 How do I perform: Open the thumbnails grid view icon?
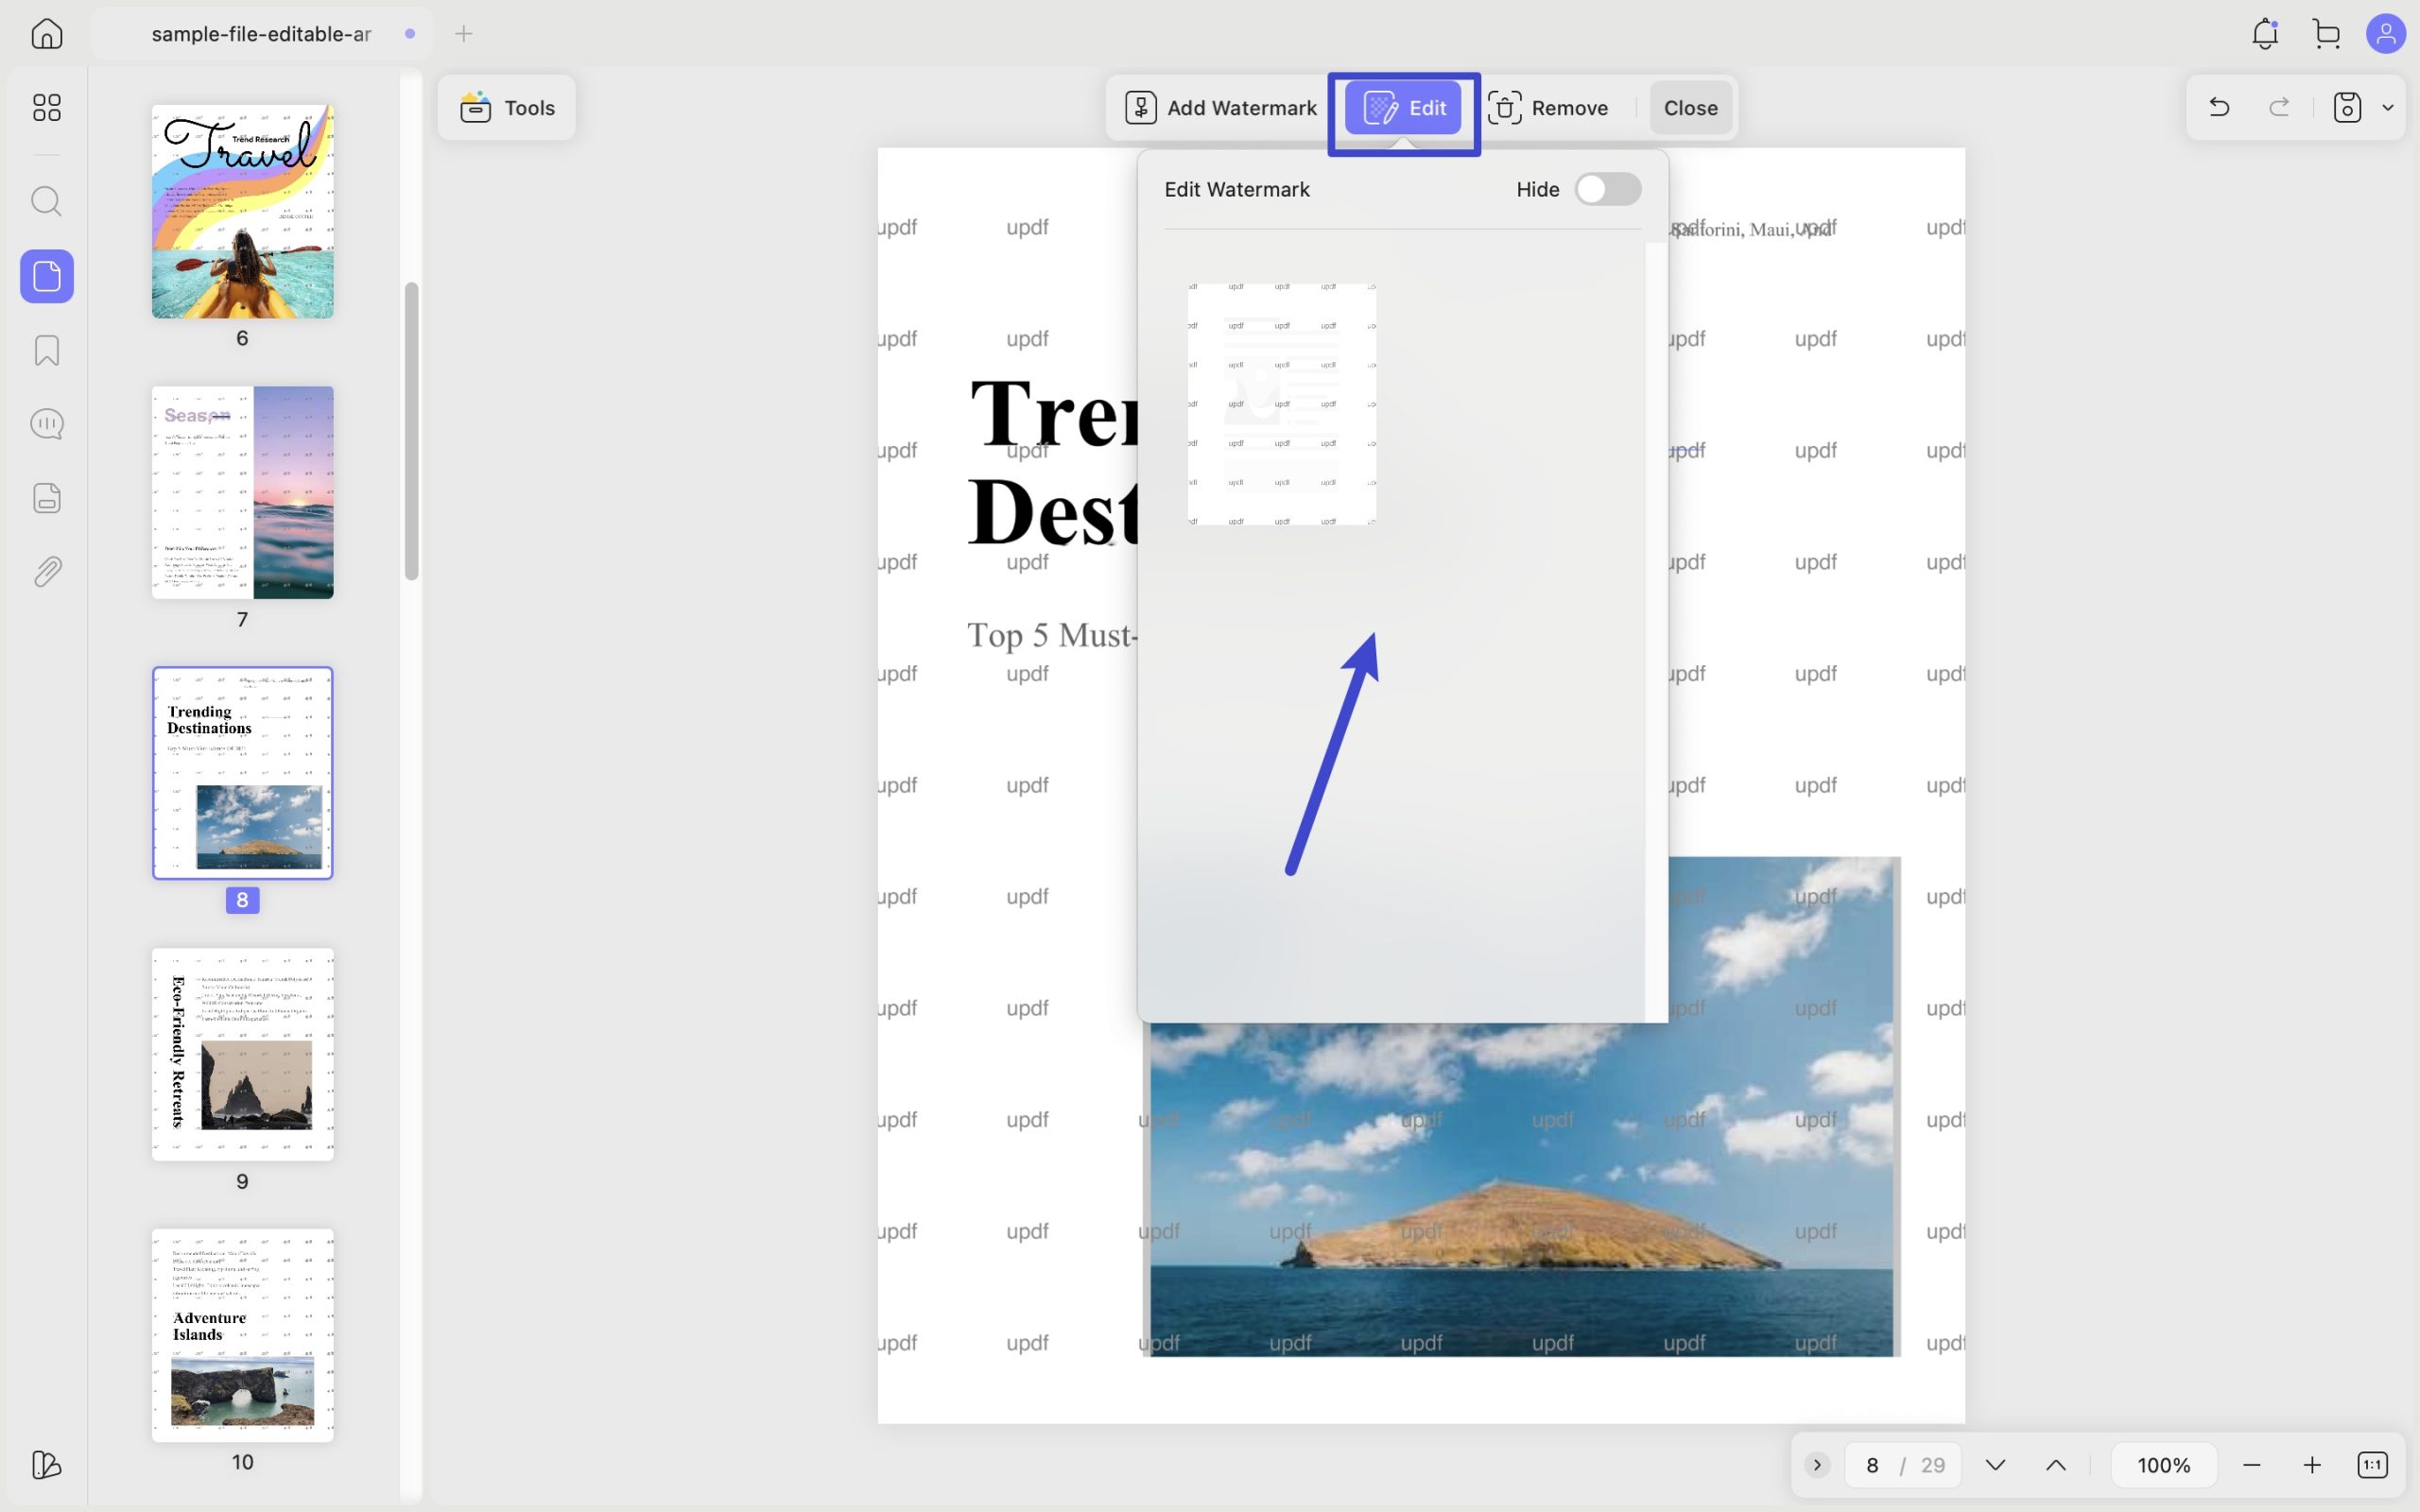point(46,107)
